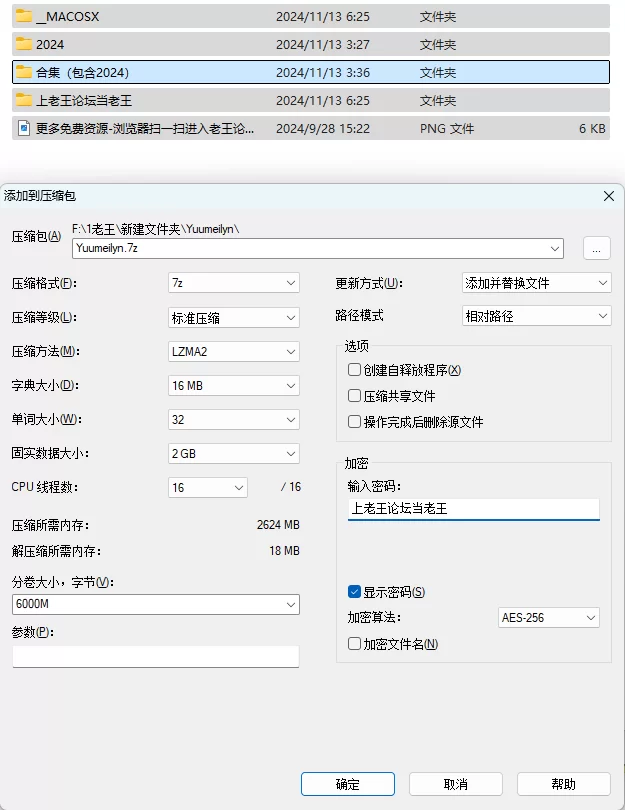625x810 pixels.
Task: Select the 上老王论坛当老王 folder name
Action: 84,100
